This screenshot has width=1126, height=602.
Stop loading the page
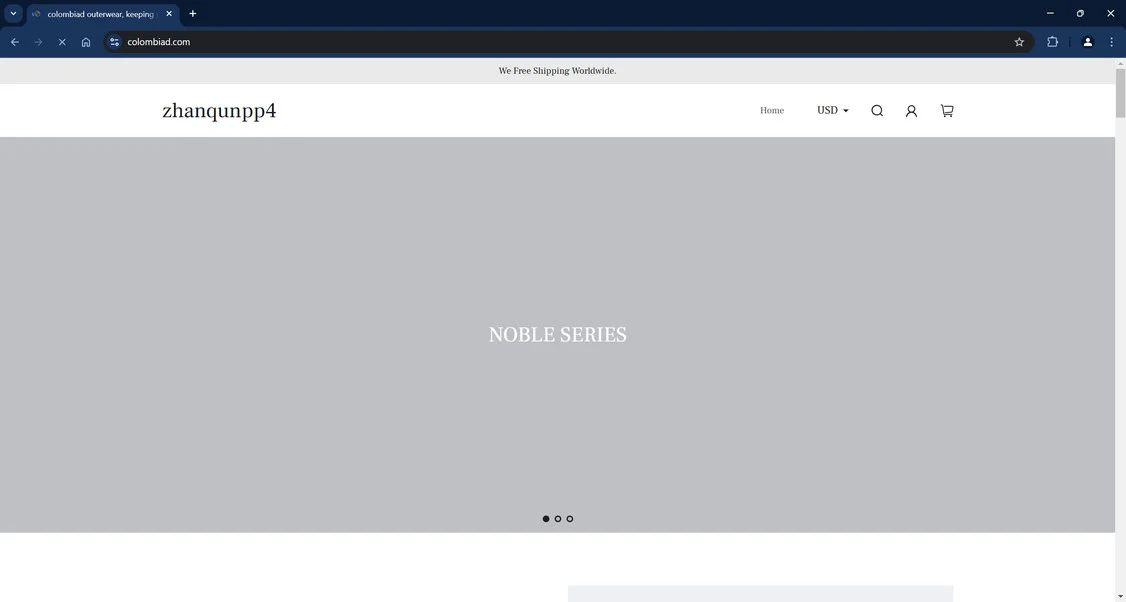(62, 42)
